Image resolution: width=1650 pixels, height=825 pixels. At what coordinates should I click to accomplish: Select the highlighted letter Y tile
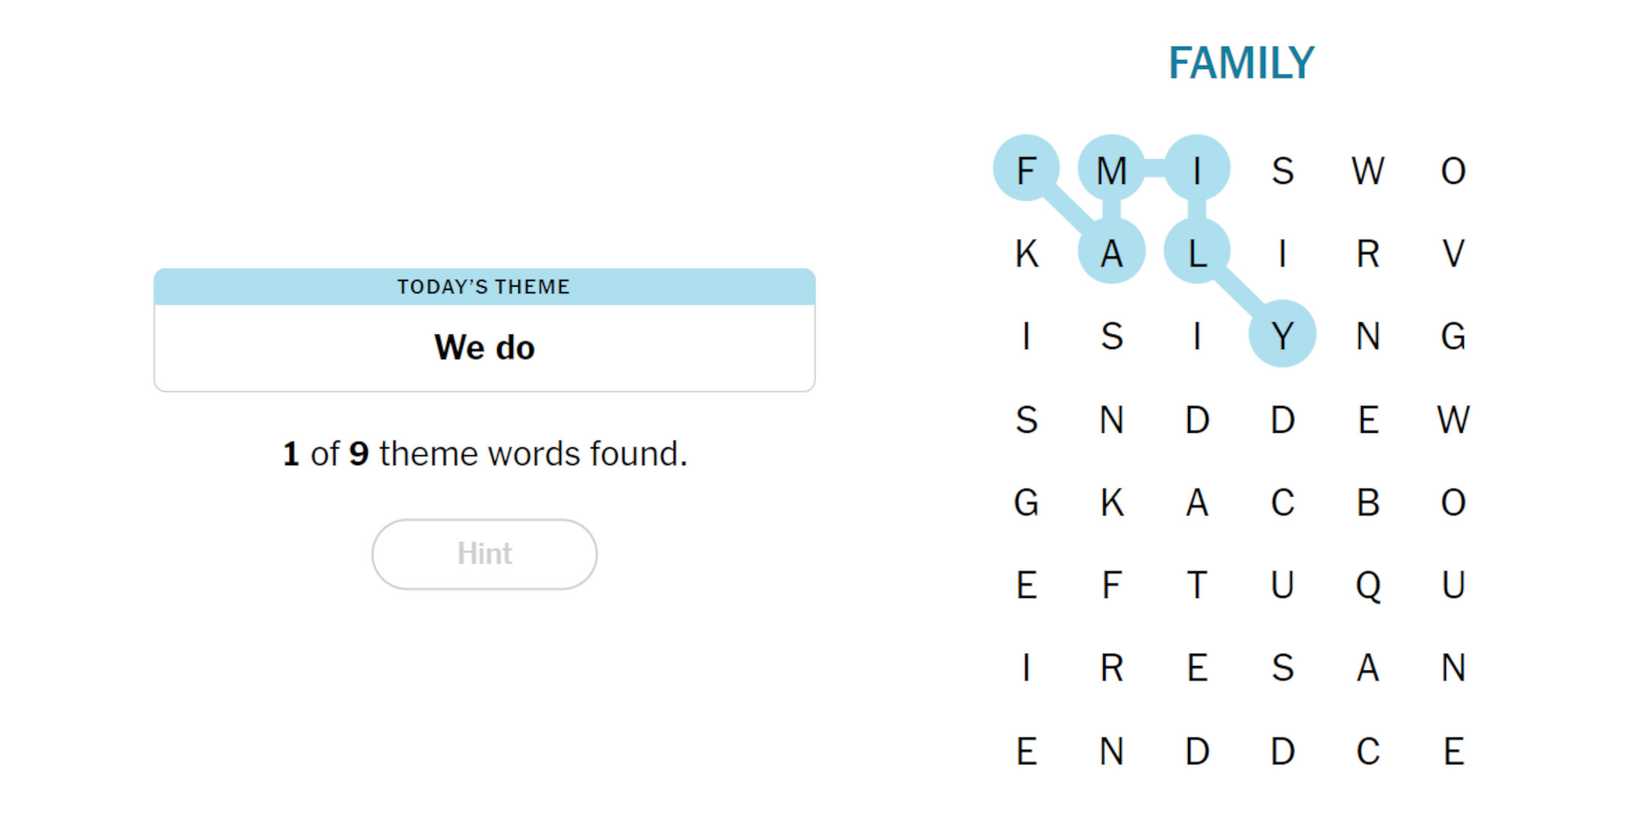(x=1282, y=336)
